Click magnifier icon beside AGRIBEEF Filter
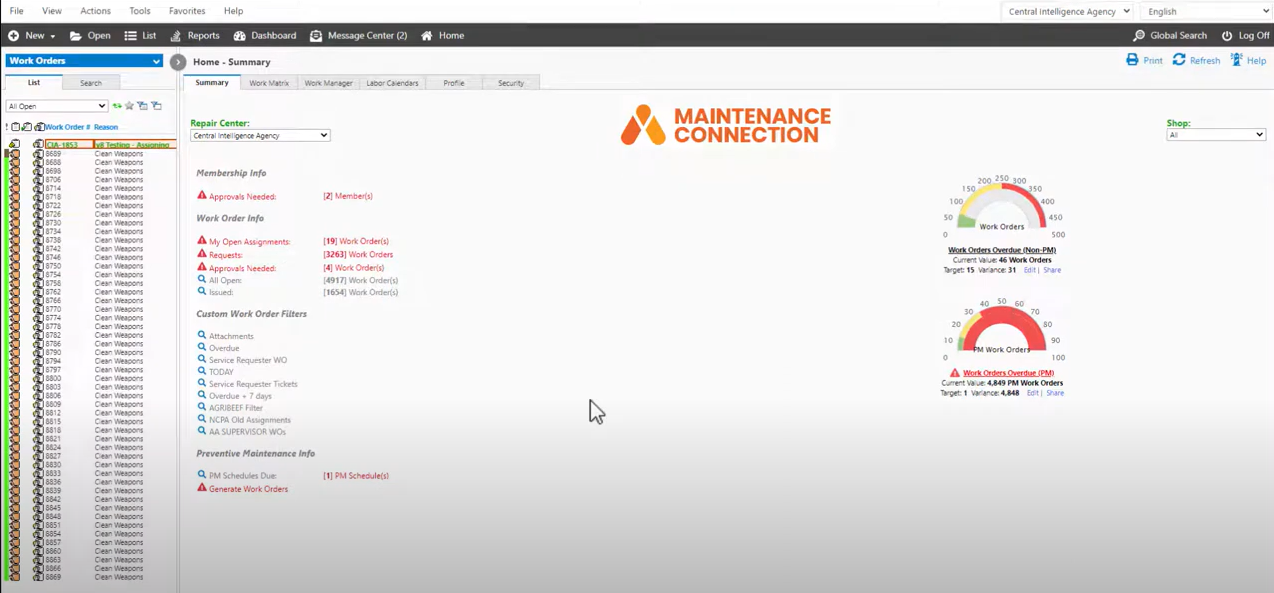1274x593 pixels. point(202,407)
